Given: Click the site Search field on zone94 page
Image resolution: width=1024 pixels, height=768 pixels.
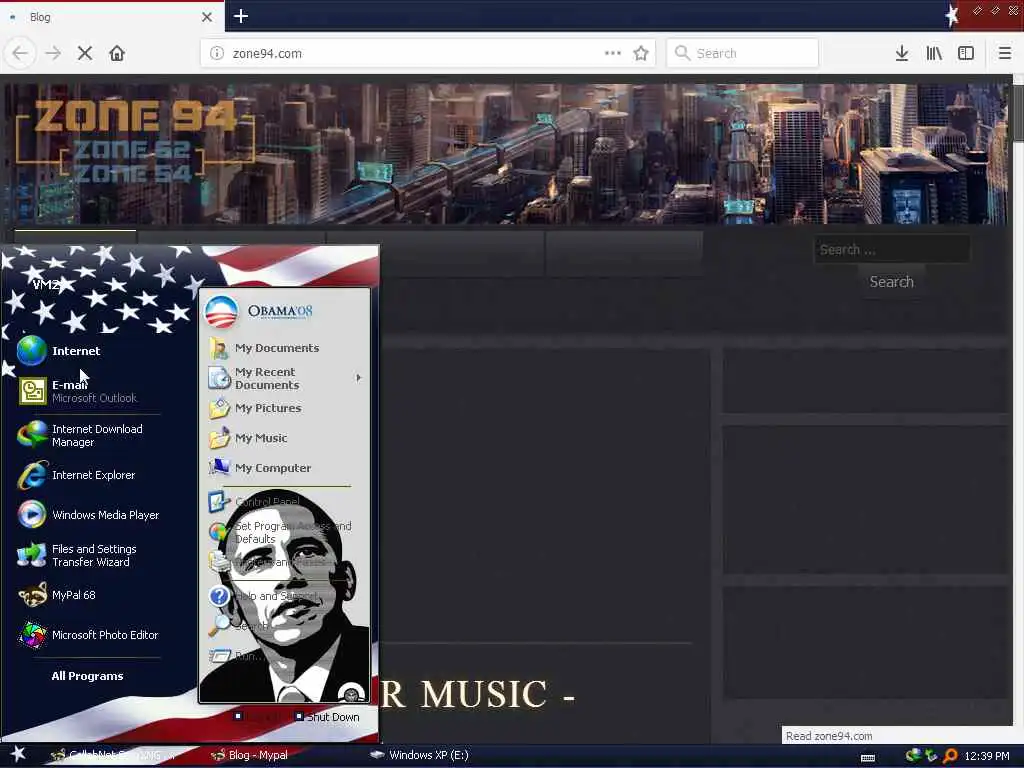Looking at the screenshot, I should (x=891, y=249).
